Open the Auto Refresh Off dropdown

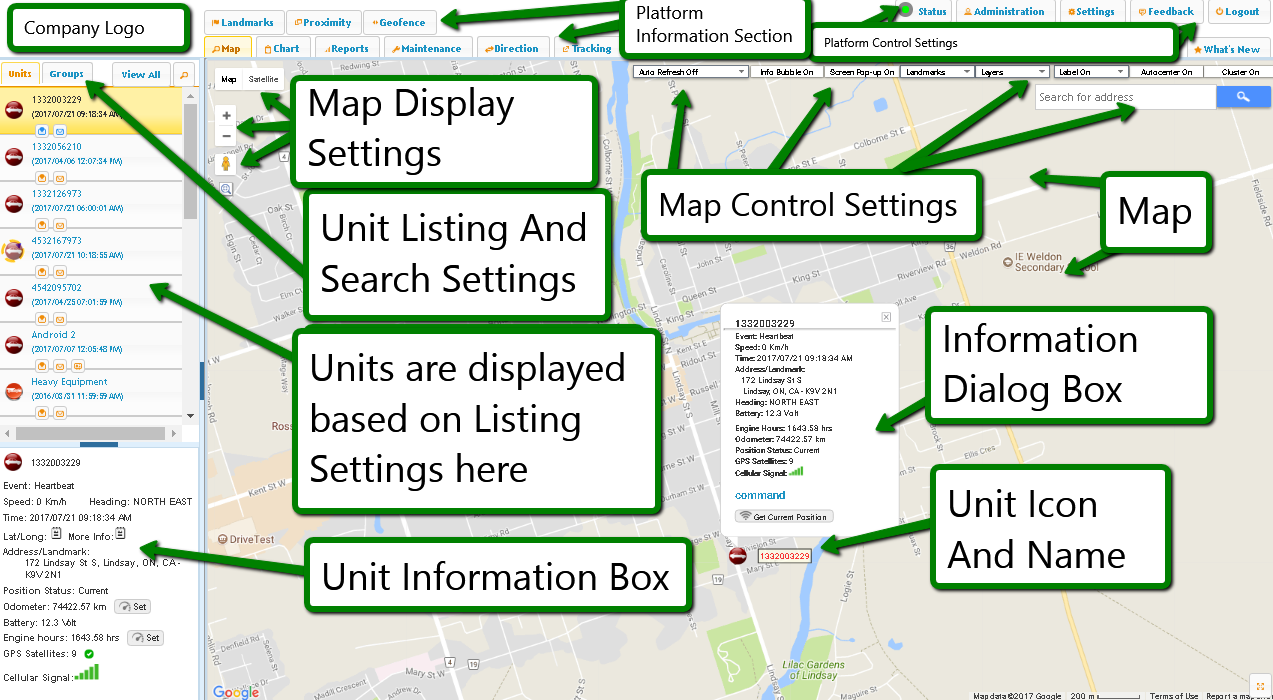692,72
